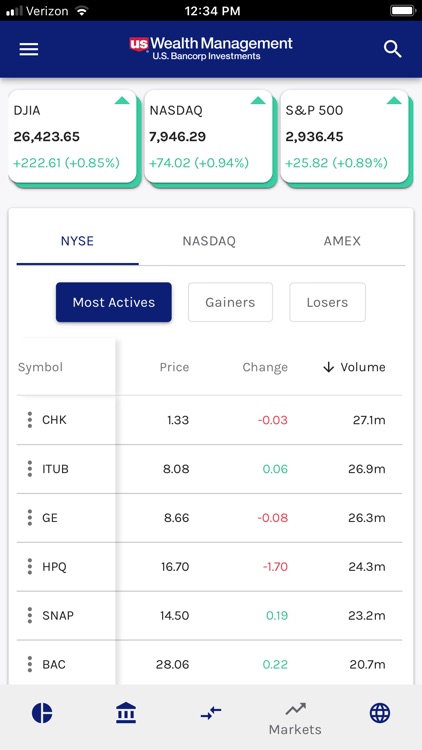Select the HPQ symbol
This screenshot has width=422, height=750.
tap(55, 567)
